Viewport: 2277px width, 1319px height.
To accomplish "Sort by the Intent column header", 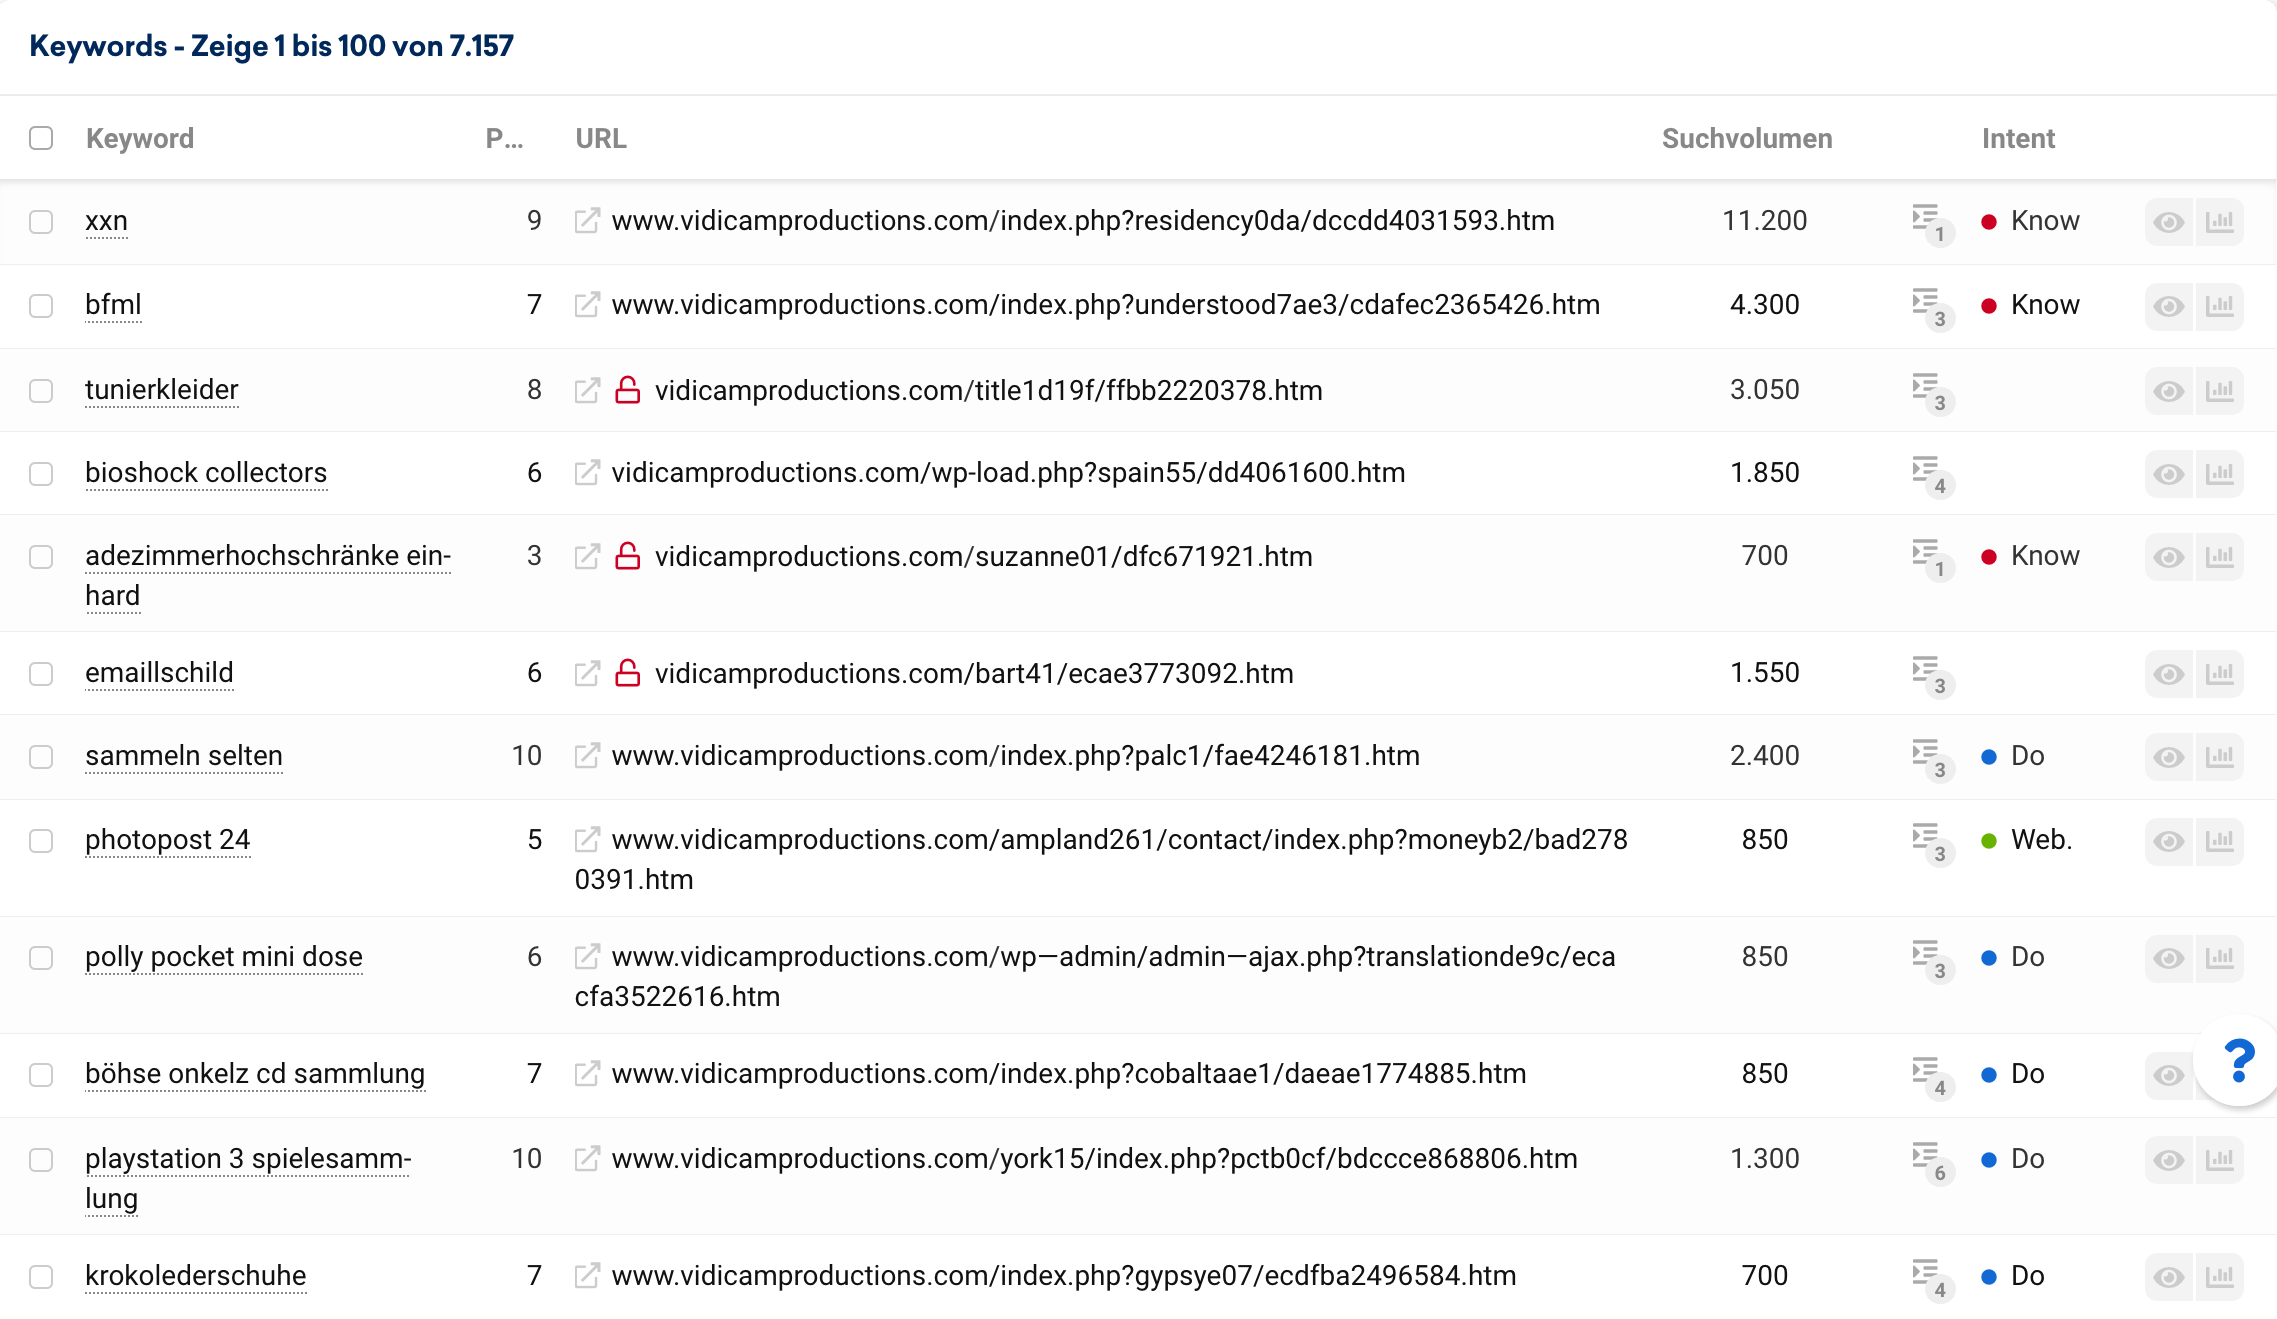I will (x=2017, y=138).
